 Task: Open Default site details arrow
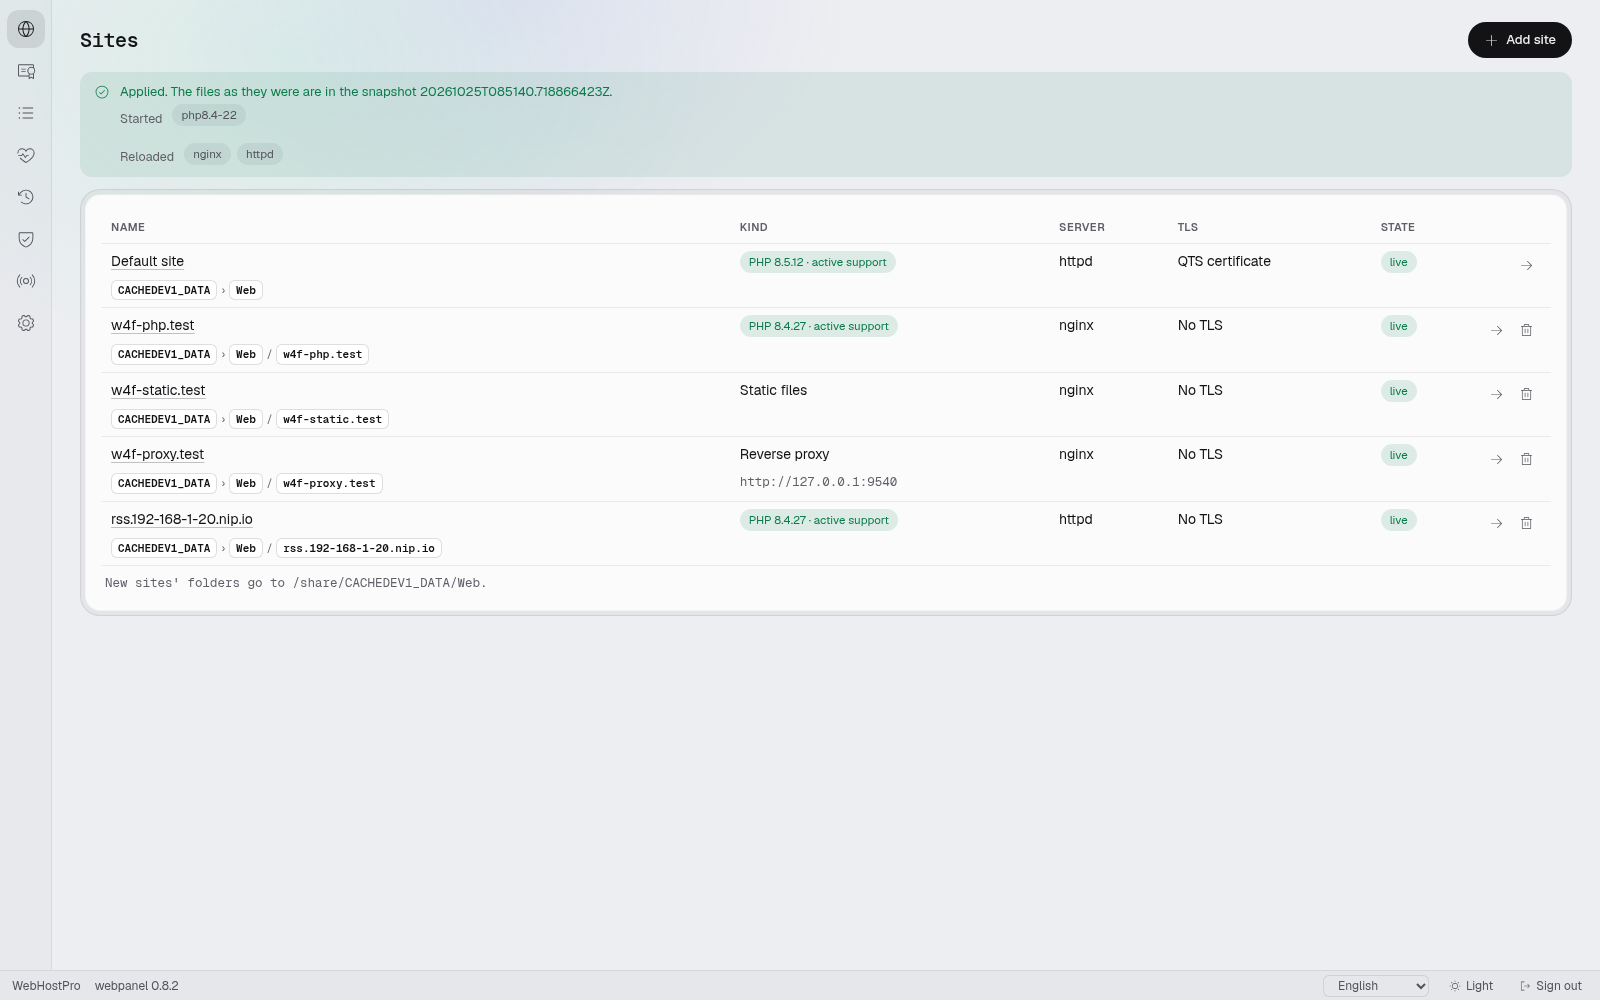coord(1526,265)
